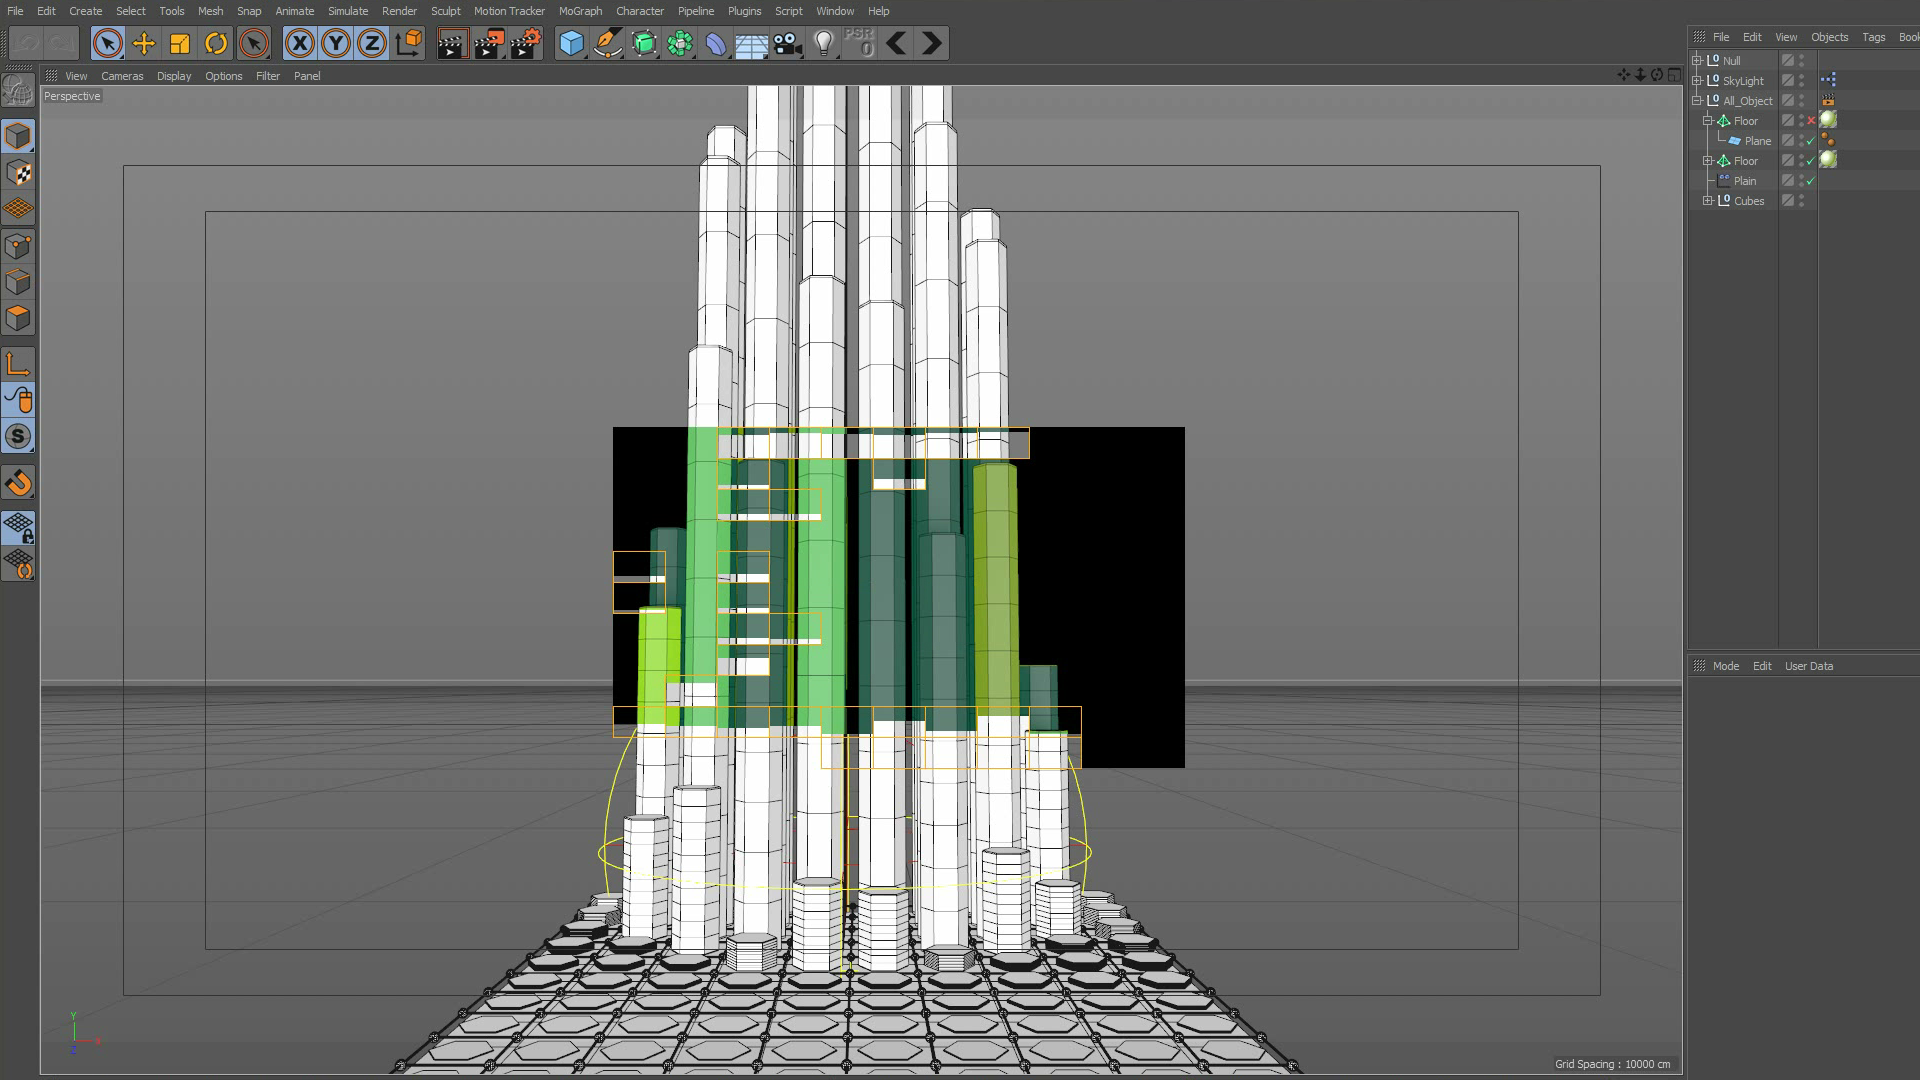Expand the SkyLight object
Image resolution: width=1920 pixels, height=1080 pixels.
[x=1697, y=81]
